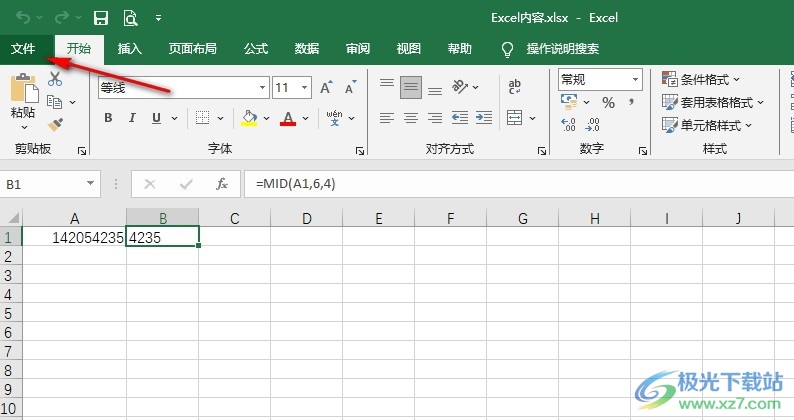Click the Wrap Text icon
Screen dimensions: 794x420
[515, 87]
